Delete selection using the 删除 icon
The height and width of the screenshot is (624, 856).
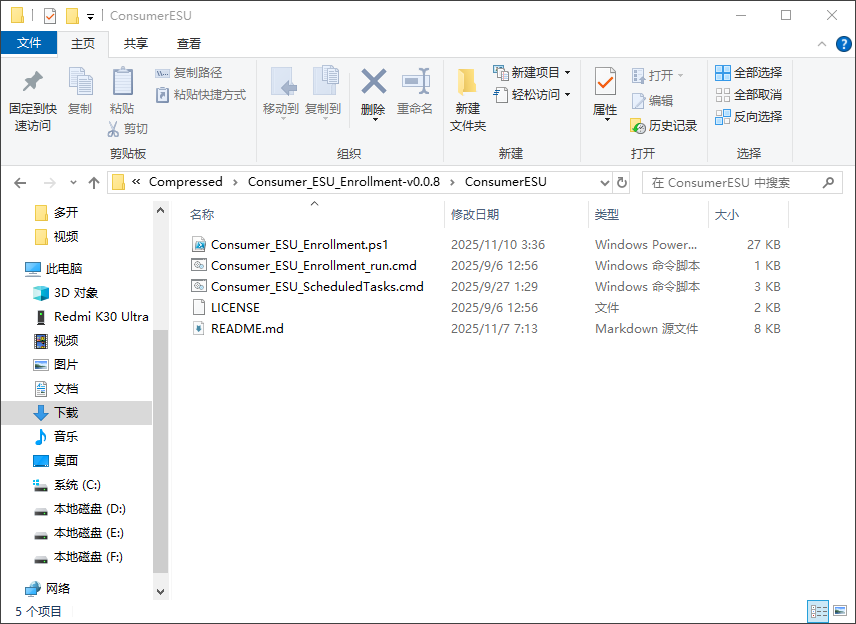coord(372,85)
